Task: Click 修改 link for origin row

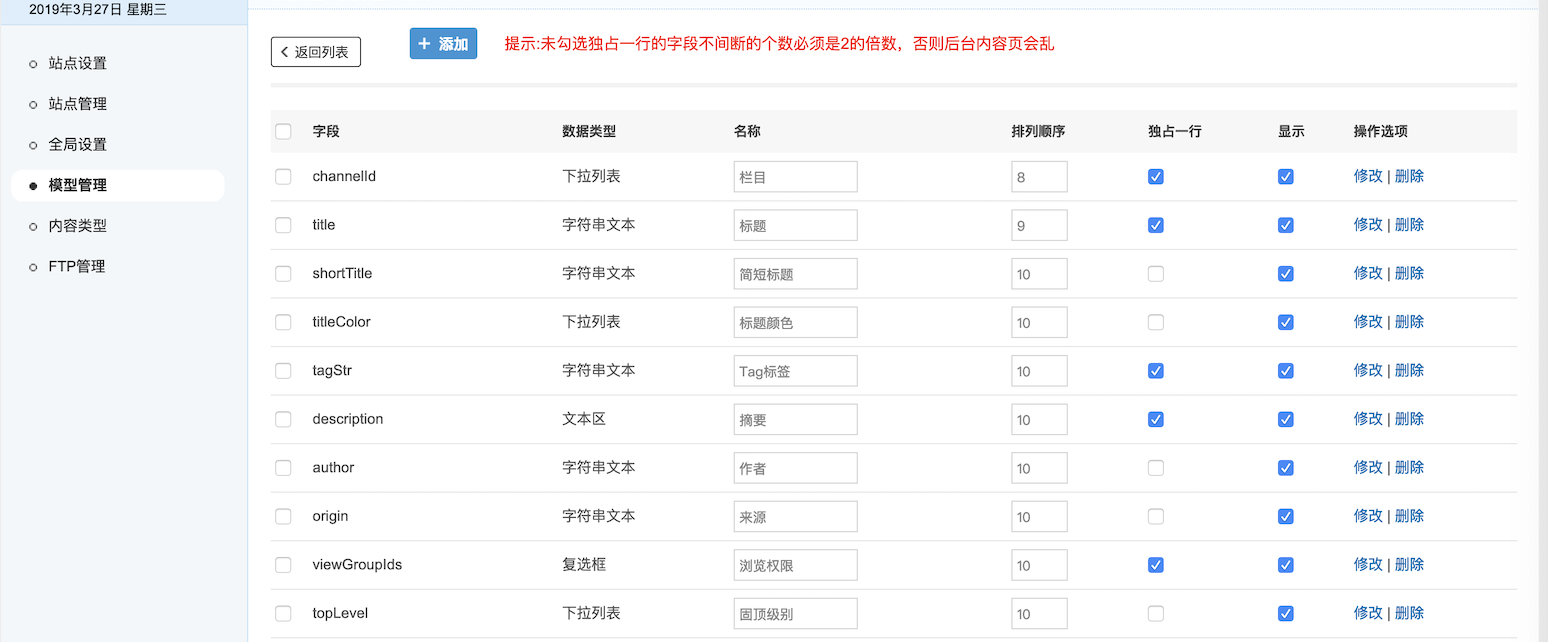Action: [x=1367, y=516]
